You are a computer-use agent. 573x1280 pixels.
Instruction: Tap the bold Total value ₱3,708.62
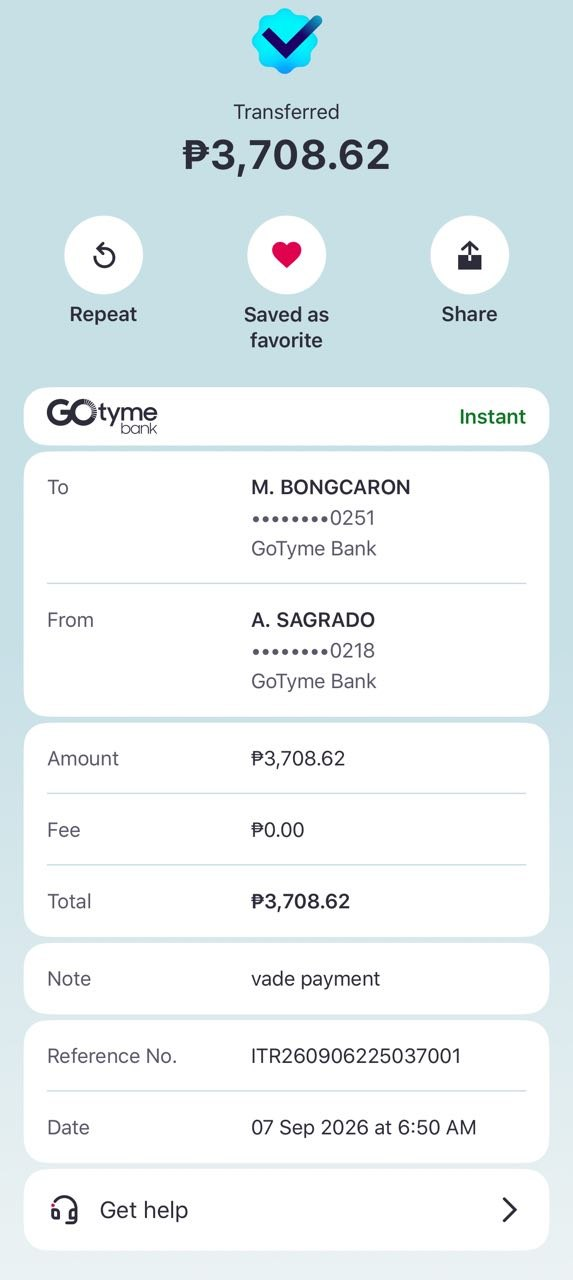tap(301, 901)
